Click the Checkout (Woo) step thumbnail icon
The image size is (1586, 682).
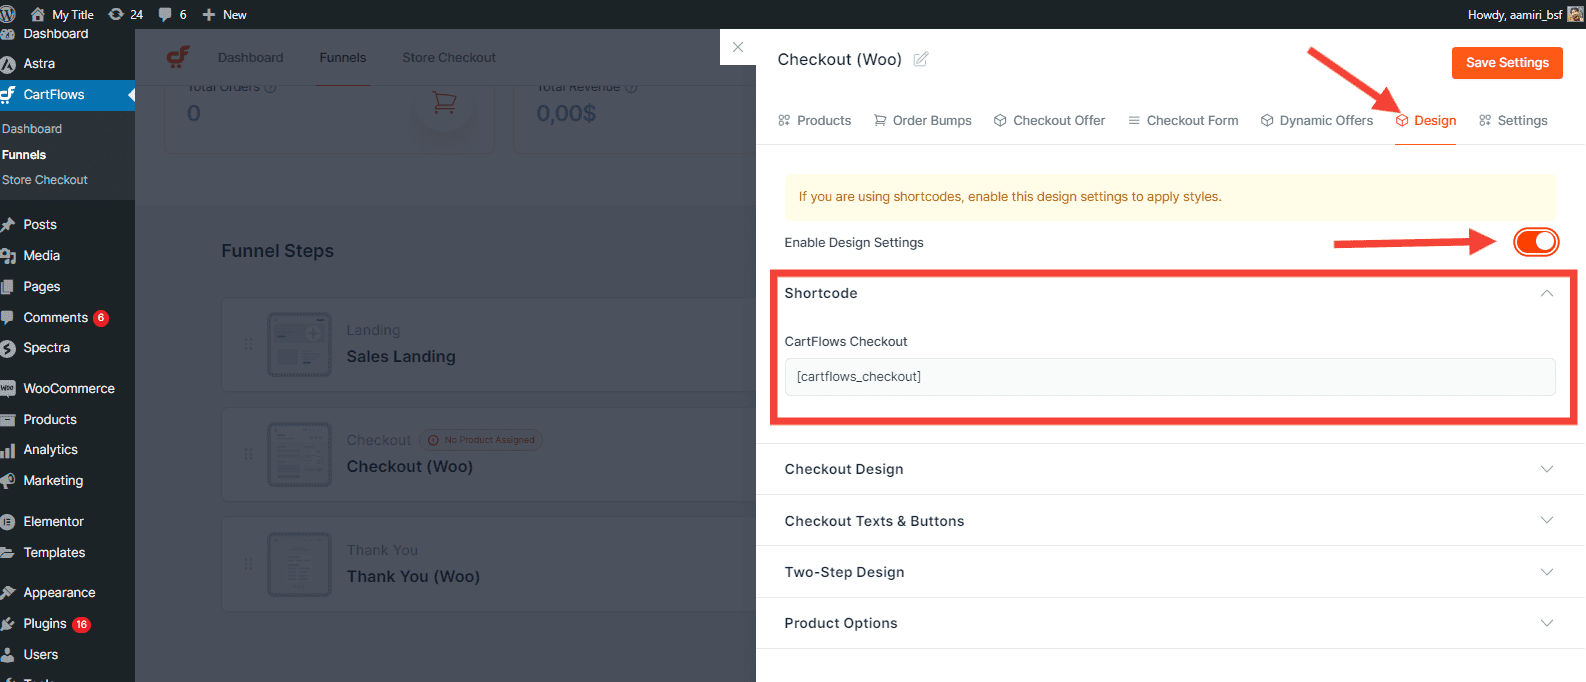pos(299,454)
